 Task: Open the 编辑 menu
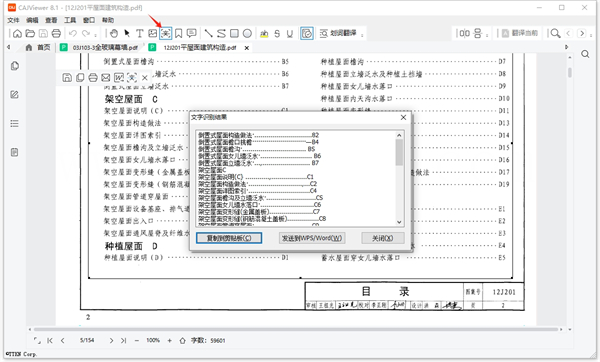(32, 20)
